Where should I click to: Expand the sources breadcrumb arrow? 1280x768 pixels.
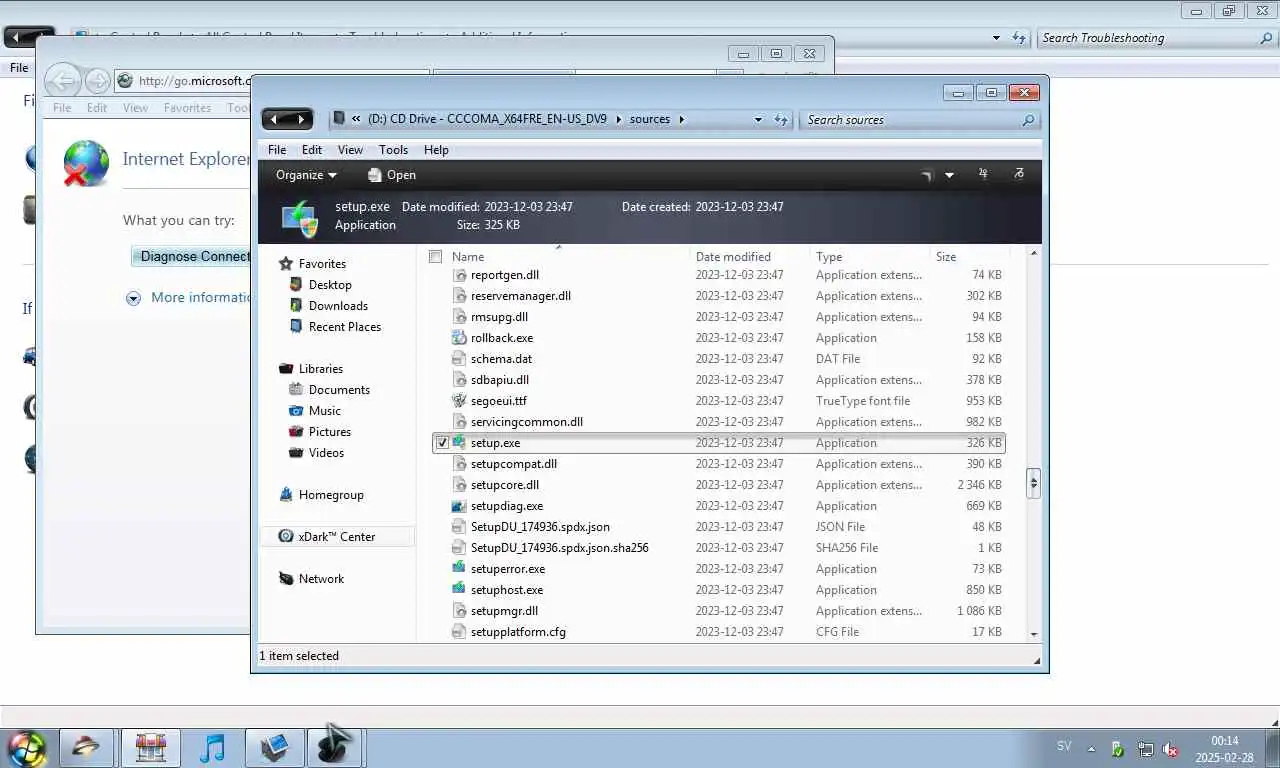pos(682,119)
